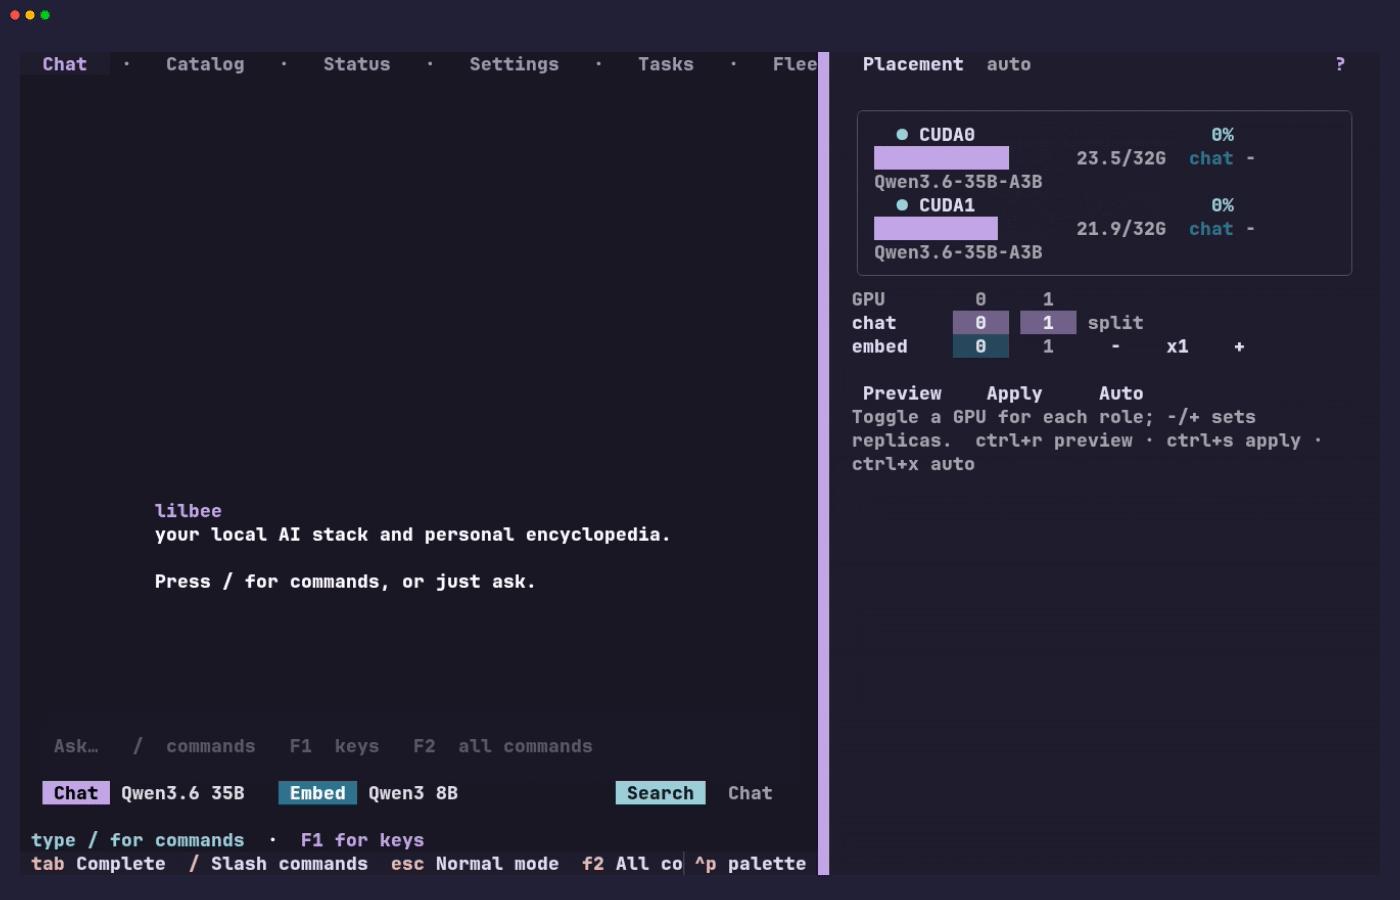Viewport: 1400px width, 900px height.
Task: Click the 23.5/32G memory value
Action: (x=1121, y=158)
